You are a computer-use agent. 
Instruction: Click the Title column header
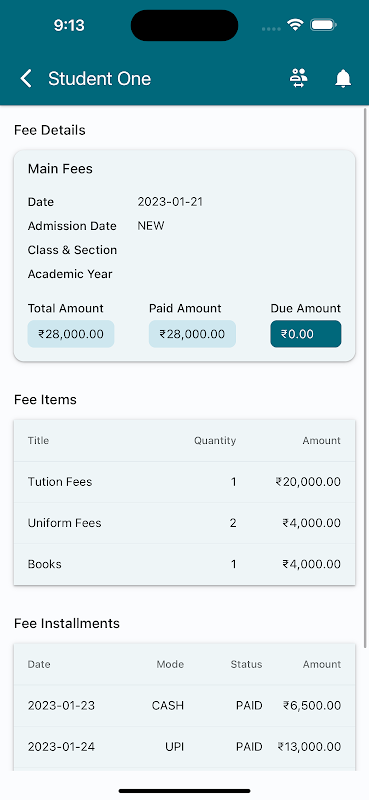click(x=38, y=441)
